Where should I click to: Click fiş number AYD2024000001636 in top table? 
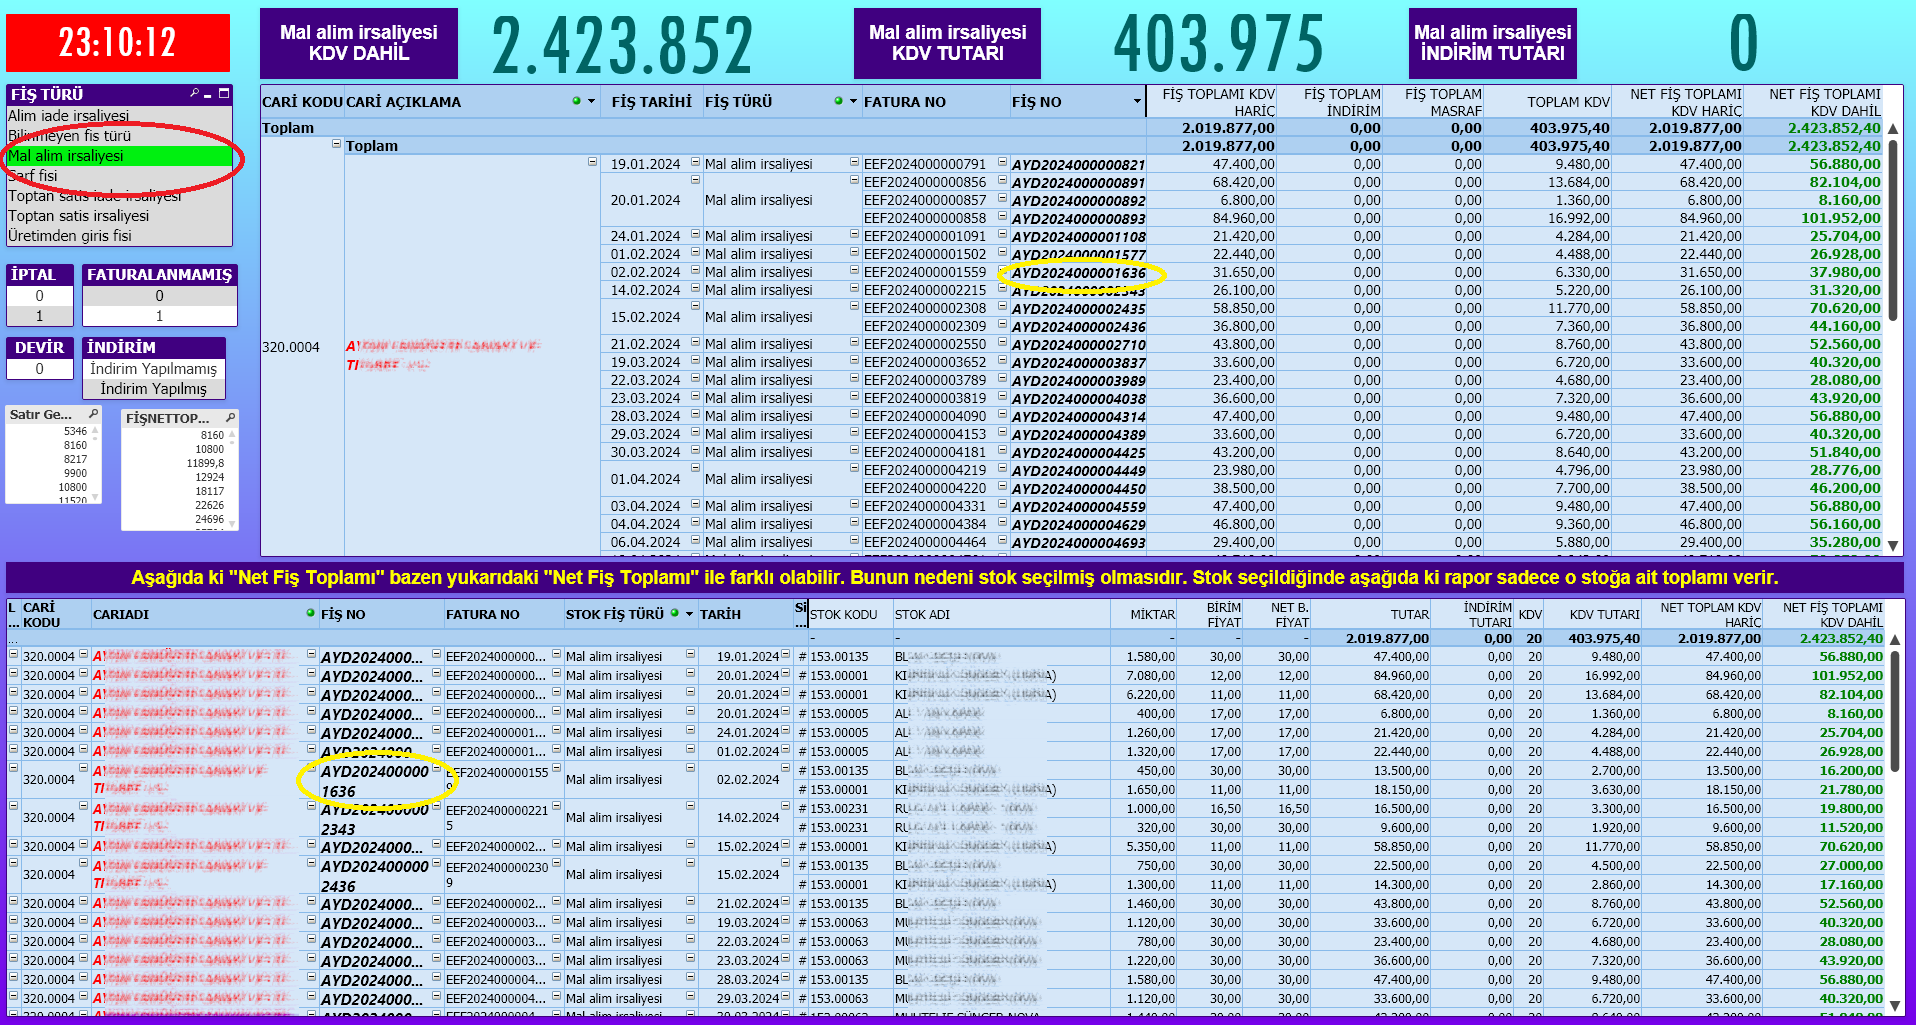click(1078, 273)
